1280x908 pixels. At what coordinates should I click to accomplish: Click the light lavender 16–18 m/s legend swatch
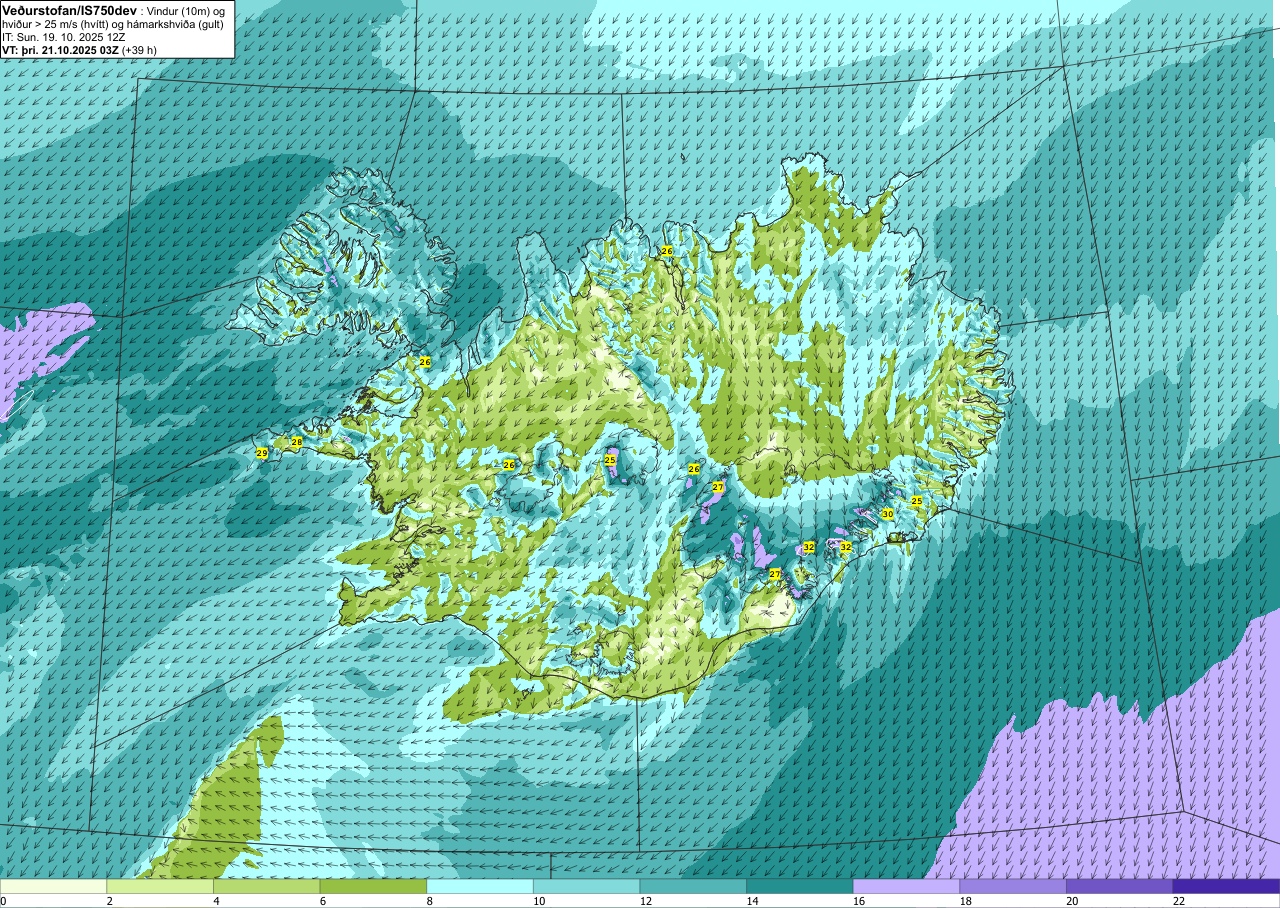tap(907, 886)
